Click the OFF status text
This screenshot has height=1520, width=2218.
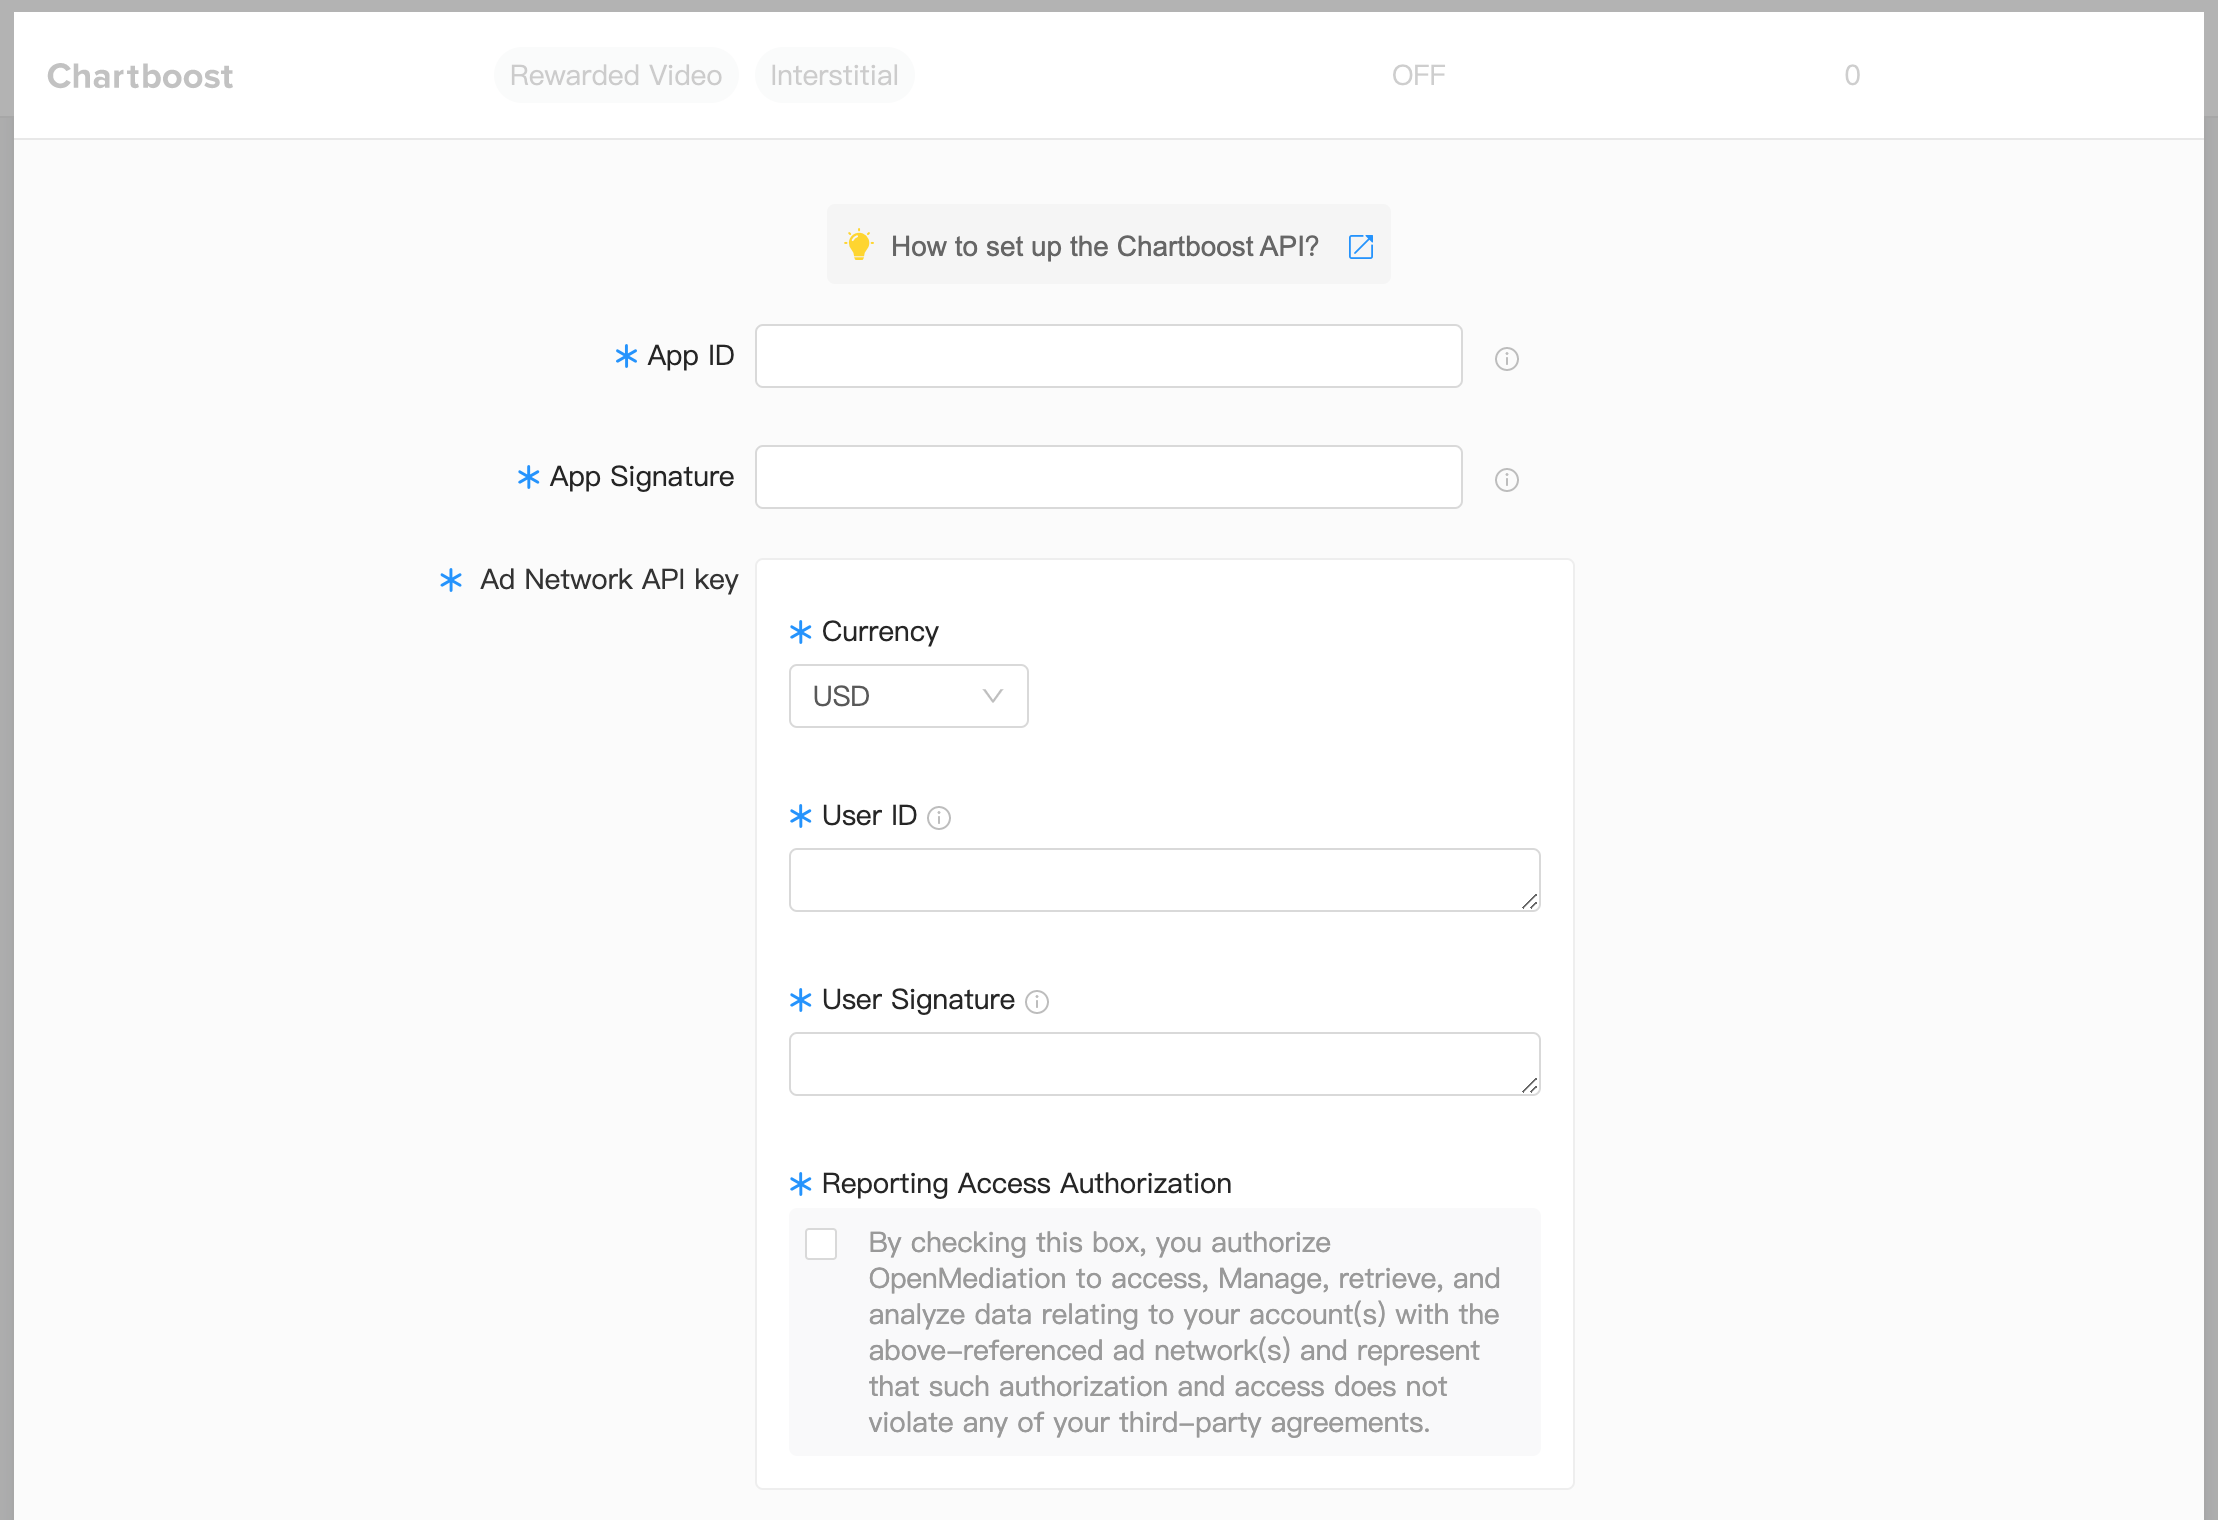point(1419,75)
